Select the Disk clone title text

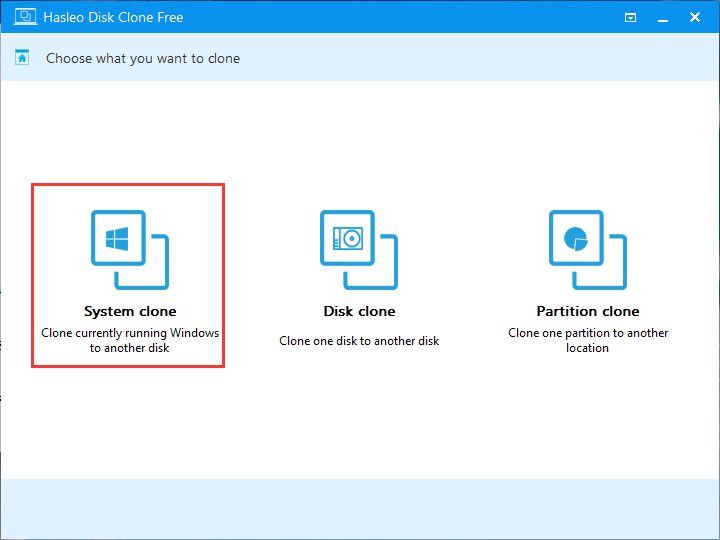tap(359, 311)
